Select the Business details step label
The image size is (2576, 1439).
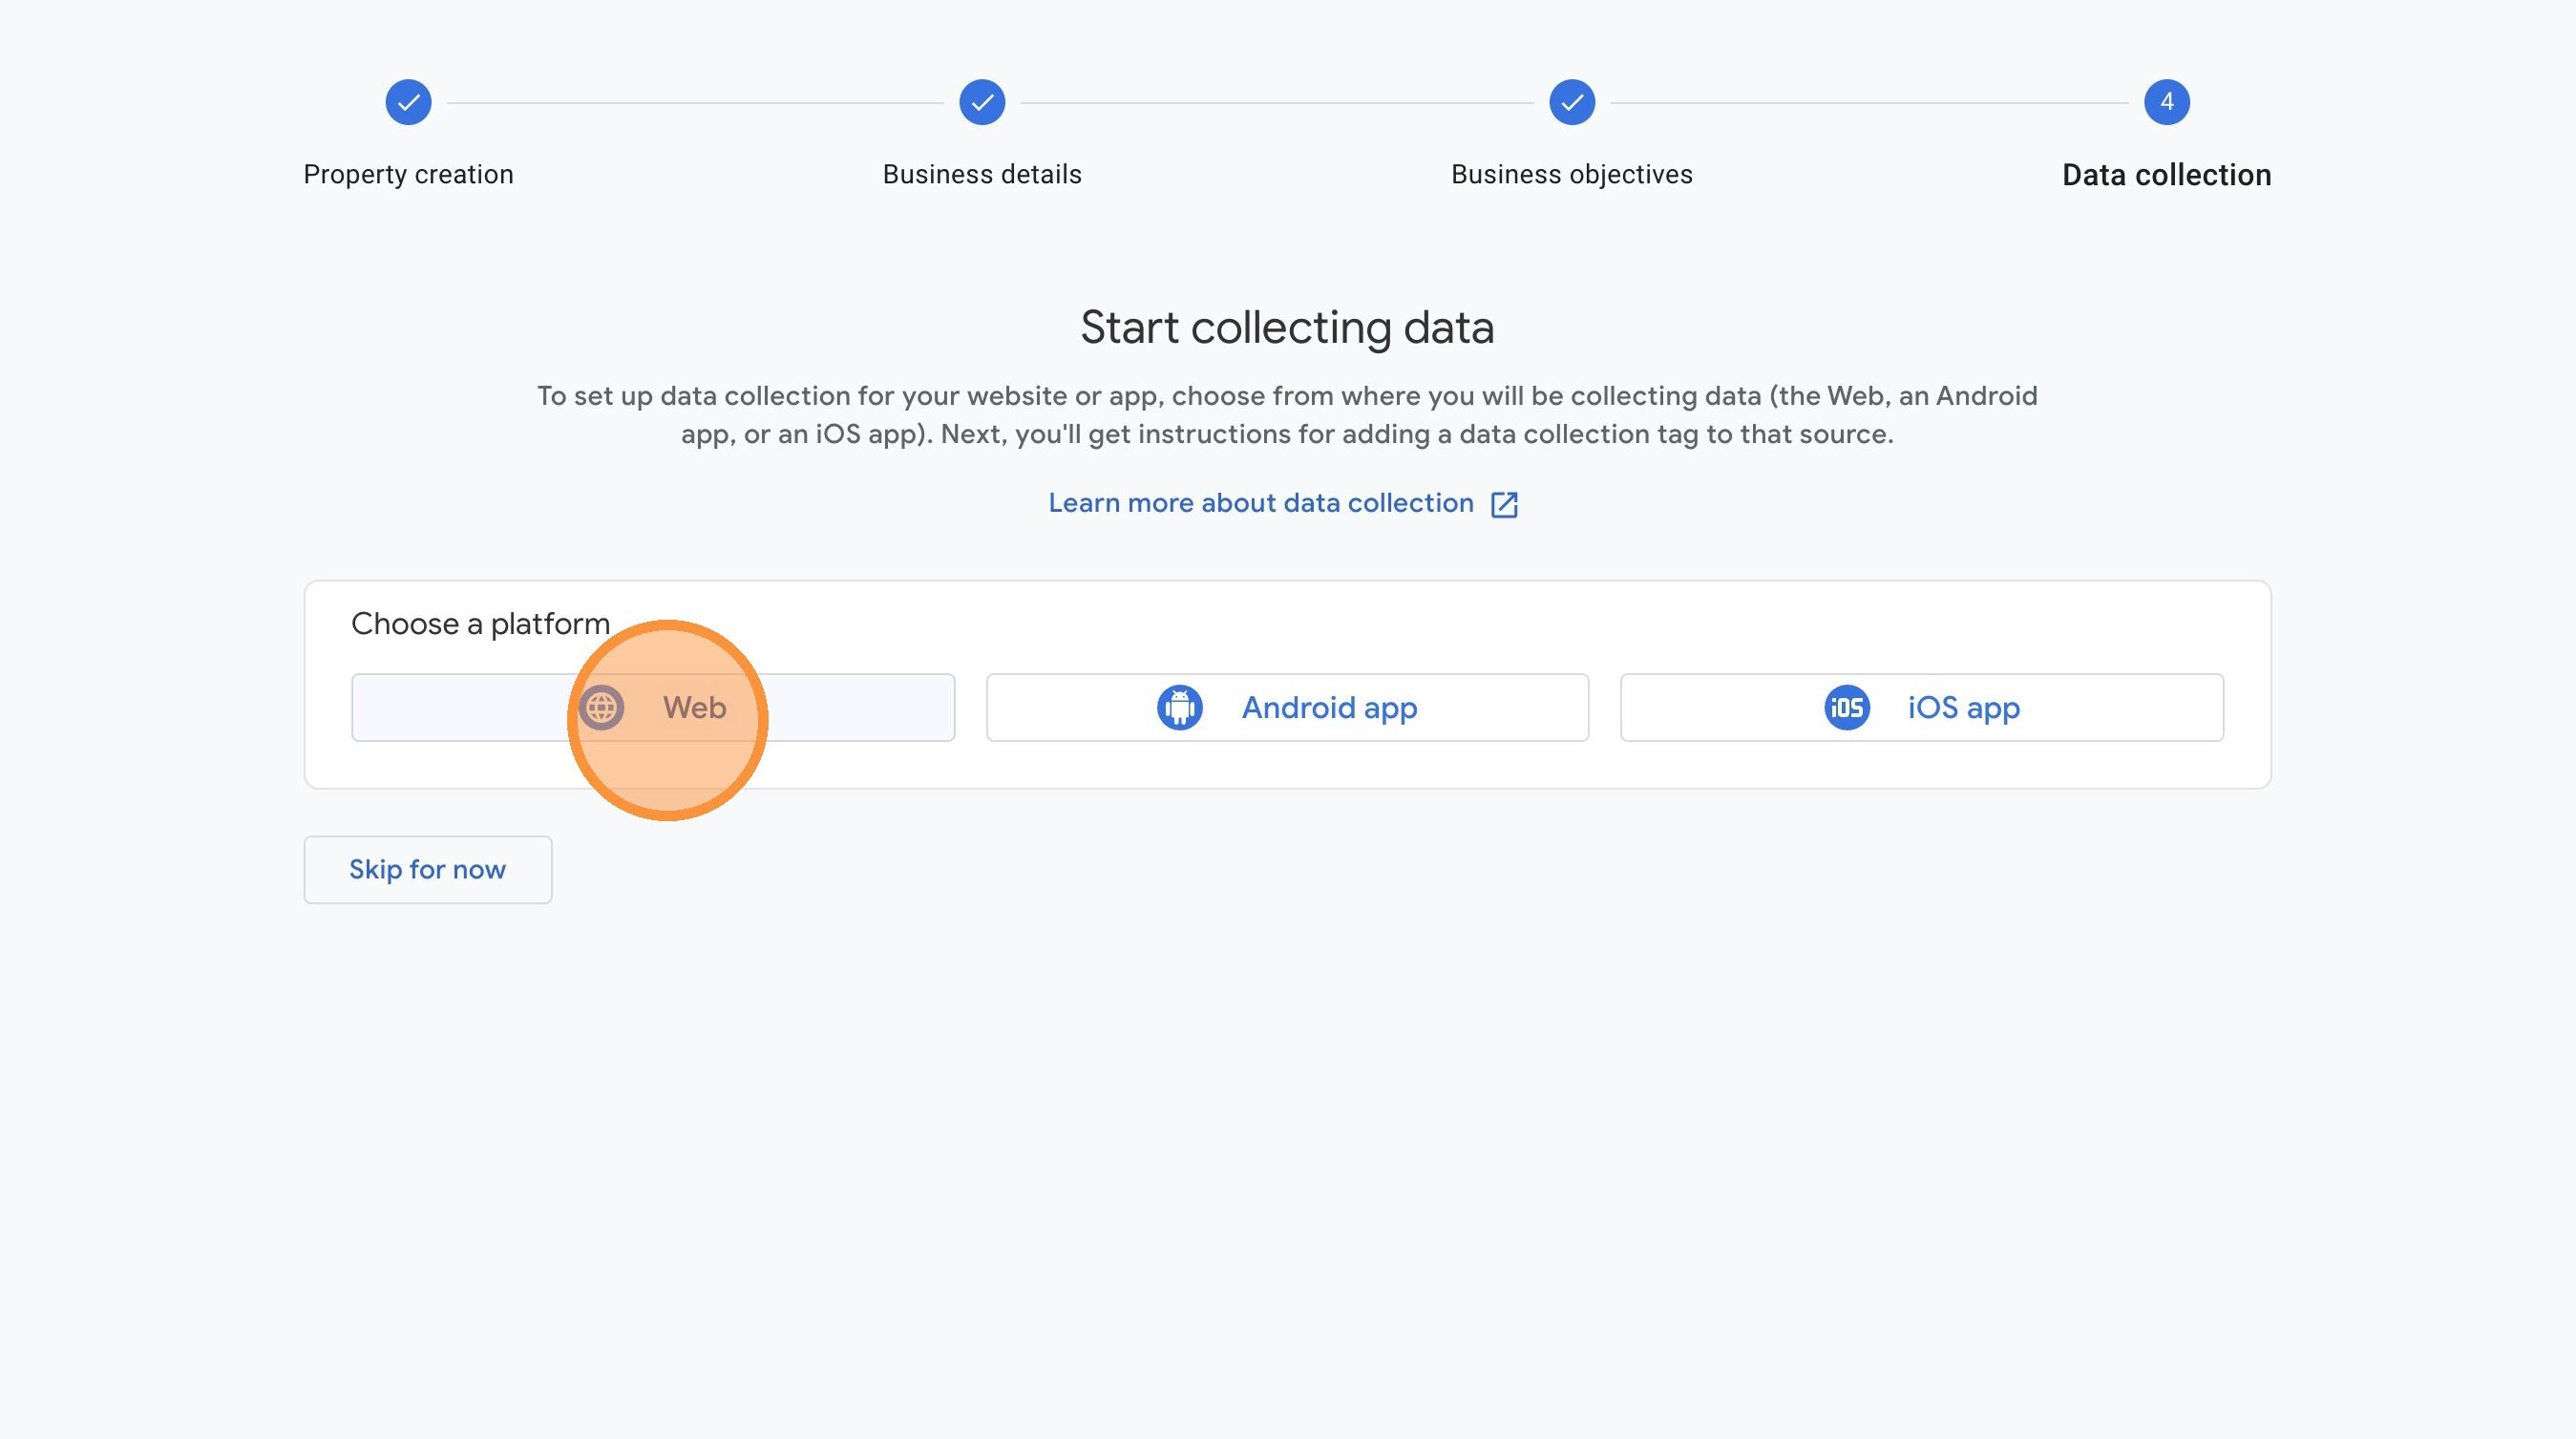coord(981,174)
